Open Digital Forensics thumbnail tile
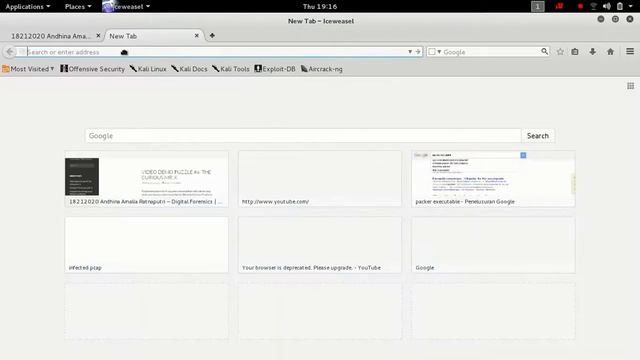The width and height of the screenshot is (640, 360). pyautogui.click(x=147, y=179)
